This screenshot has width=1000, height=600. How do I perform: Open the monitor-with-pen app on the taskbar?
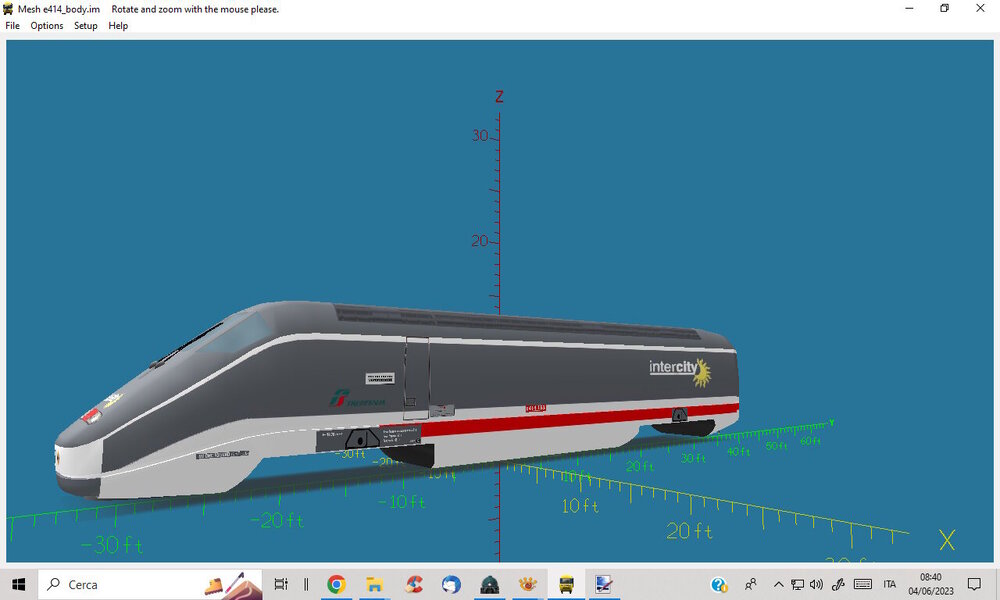tap(603, 584)
